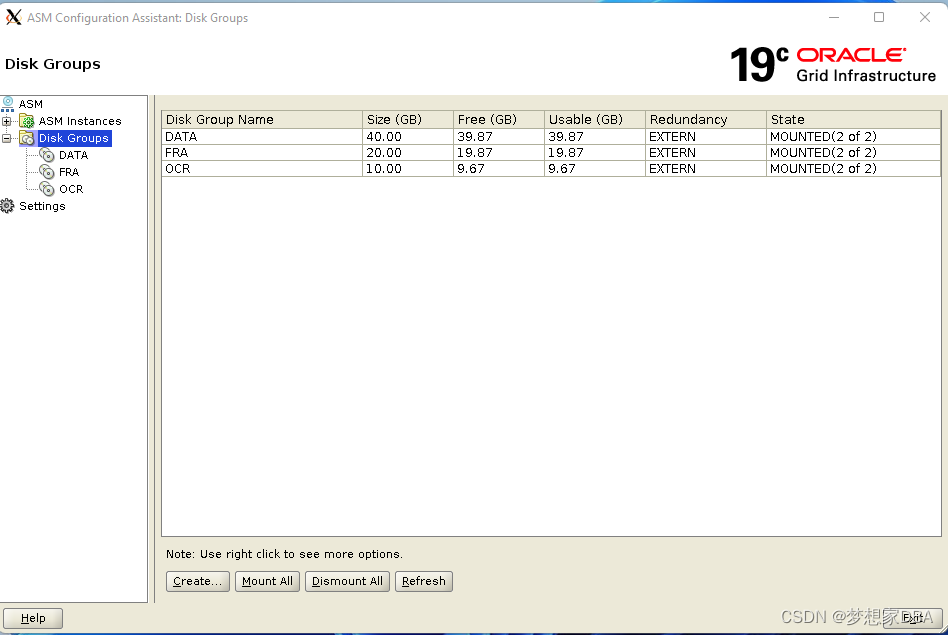Close the ASM Configuration Assistant window

click(924, 18)
